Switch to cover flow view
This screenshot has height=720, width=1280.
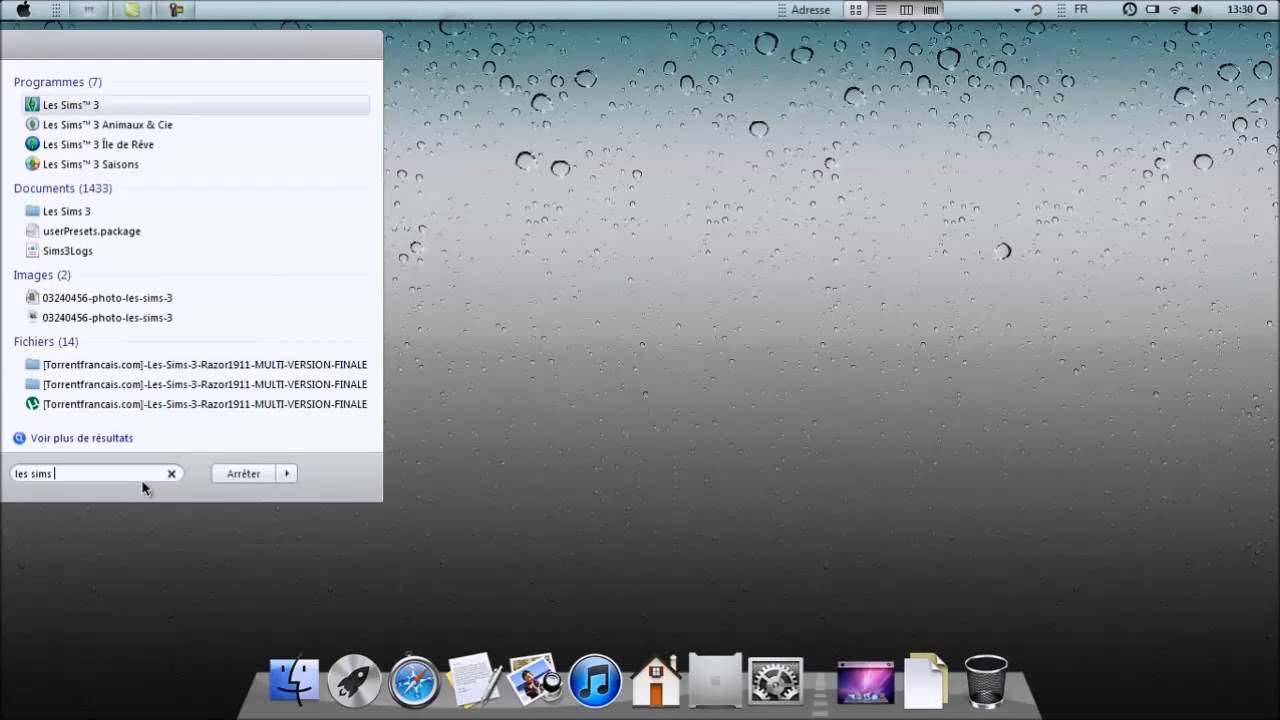[x=932, y=10]
